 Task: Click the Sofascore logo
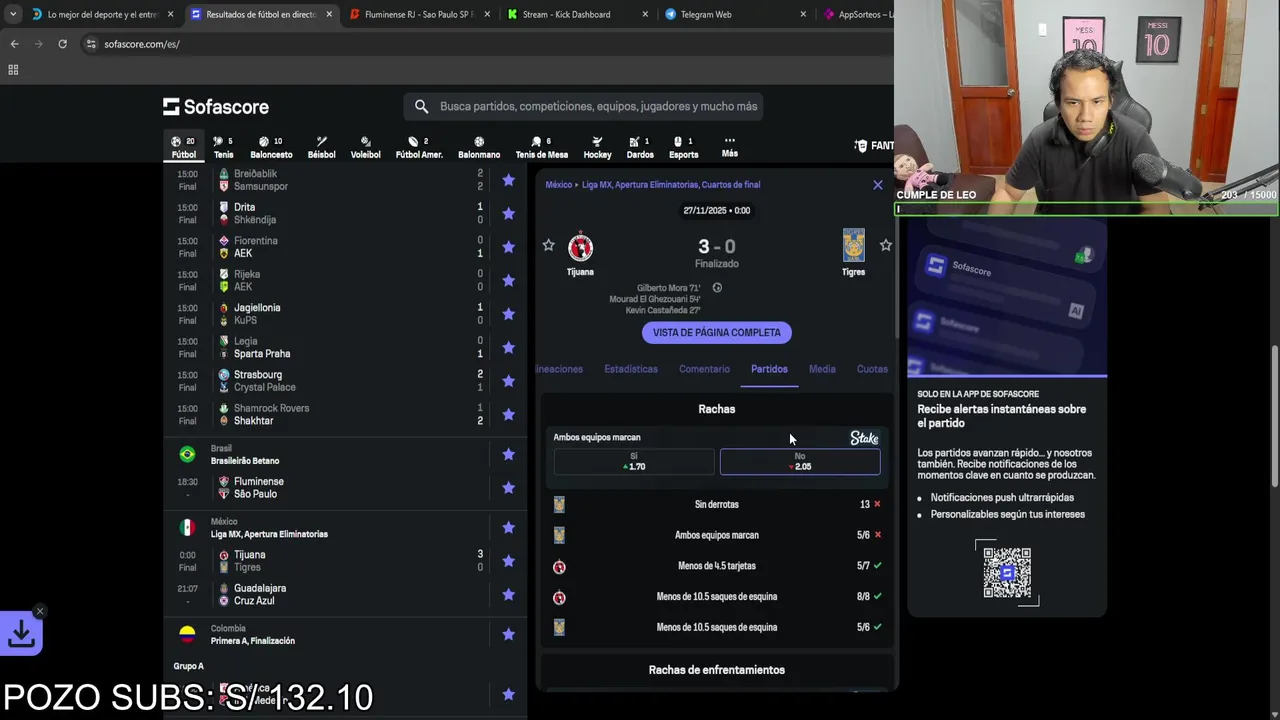pyautogui.click(x=216, y=107)
